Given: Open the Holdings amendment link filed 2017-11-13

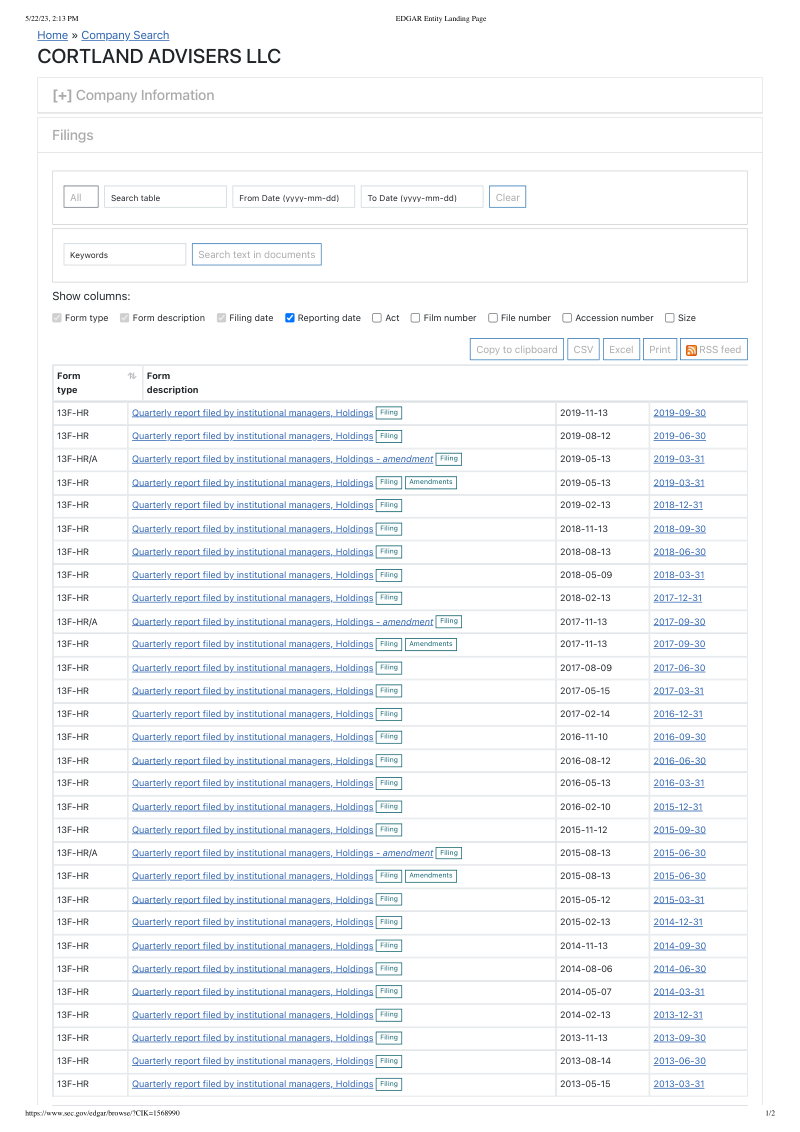Looking at the screenshot, I should [282, 622].
